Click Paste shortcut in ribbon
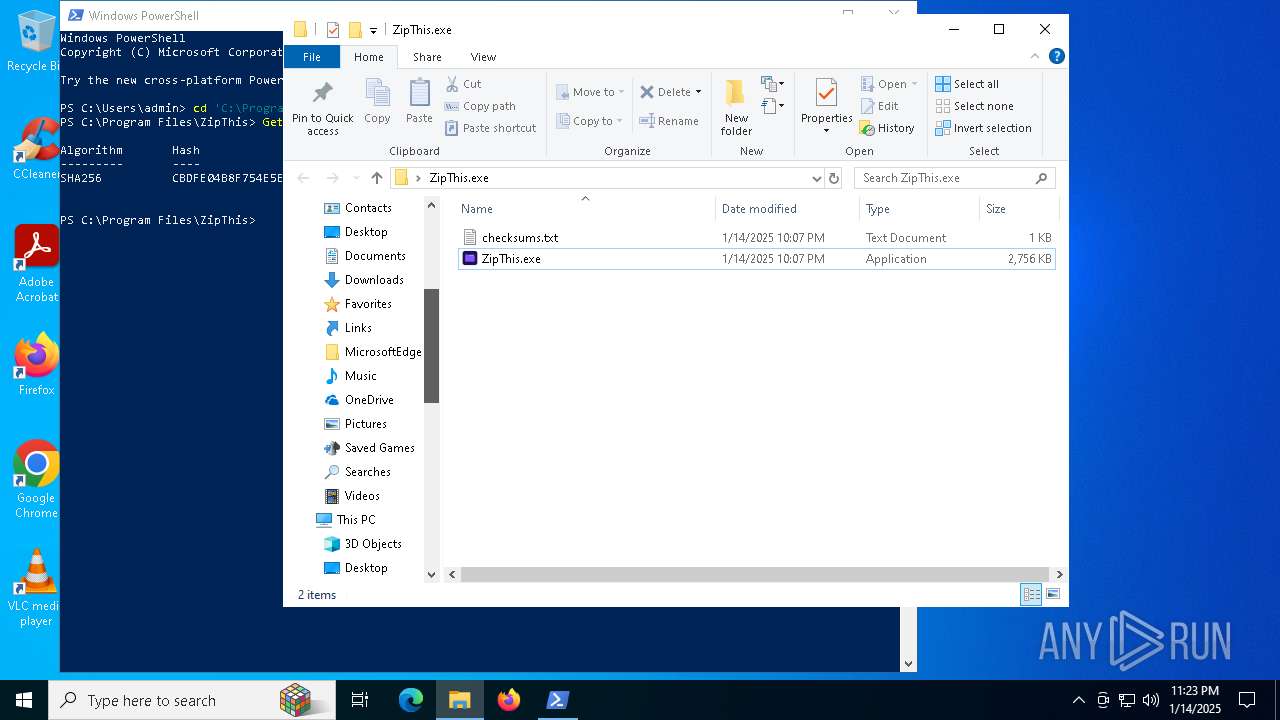Image resolution: width=1280 pixels, height=720 pixels. (490, 128)
